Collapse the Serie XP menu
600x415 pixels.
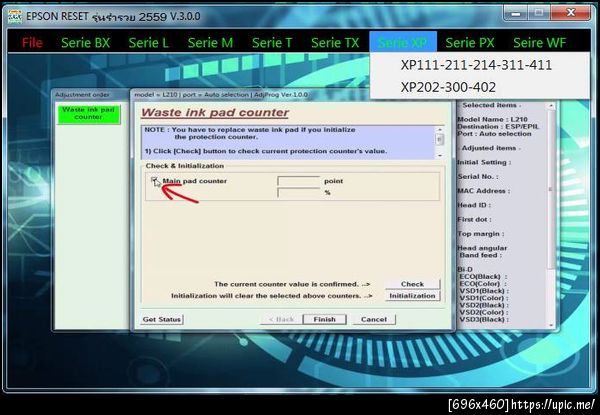pos(403,42)
